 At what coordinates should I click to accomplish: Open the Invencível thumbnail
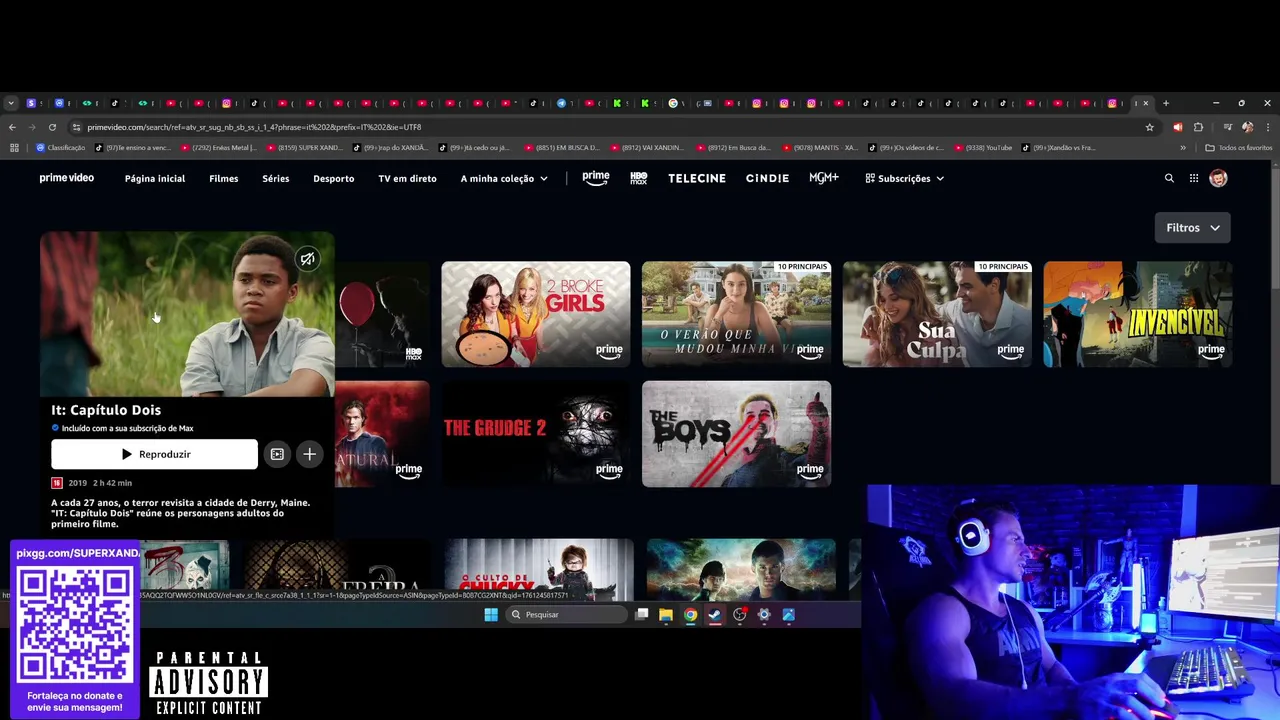tap(1138, 314)
